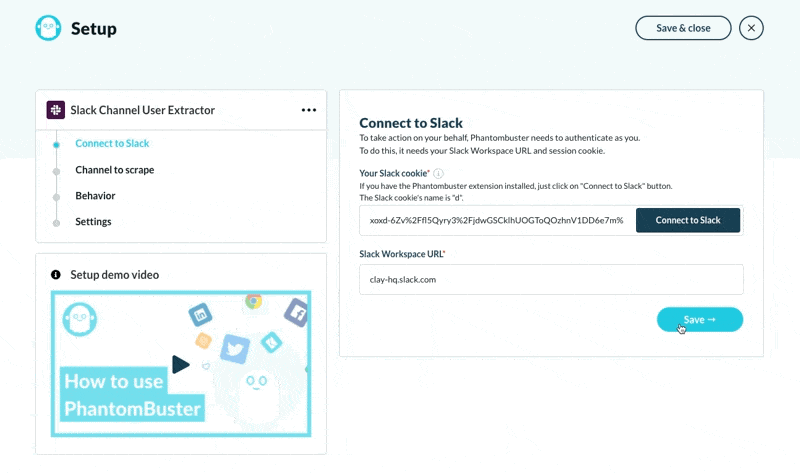Click the Slack icon next to Slack Channel User Extractor
Image resolution: width=800 pixels, height=473 pixels.
click(56, 110)
